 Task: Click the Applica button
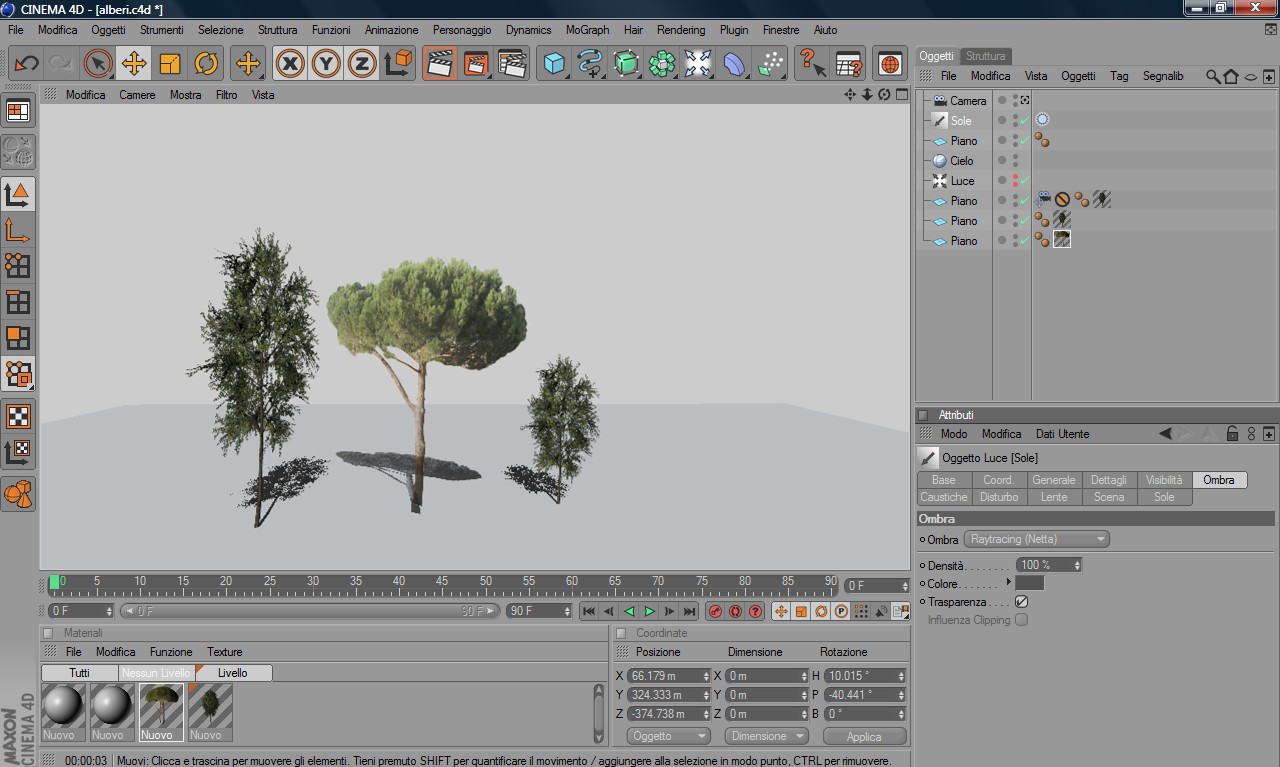coord(864,736)
